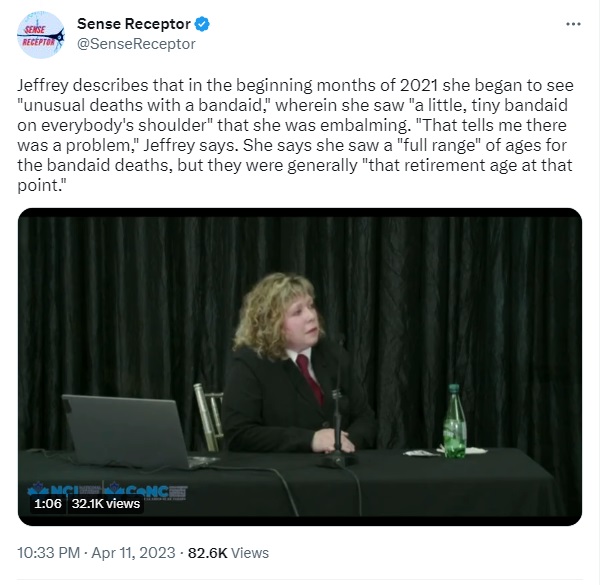View the 82.6K Views analytics count
Image resolution: width=600 pixels, height=585 pixels.
pyautogui.click(x=228, y=553)
